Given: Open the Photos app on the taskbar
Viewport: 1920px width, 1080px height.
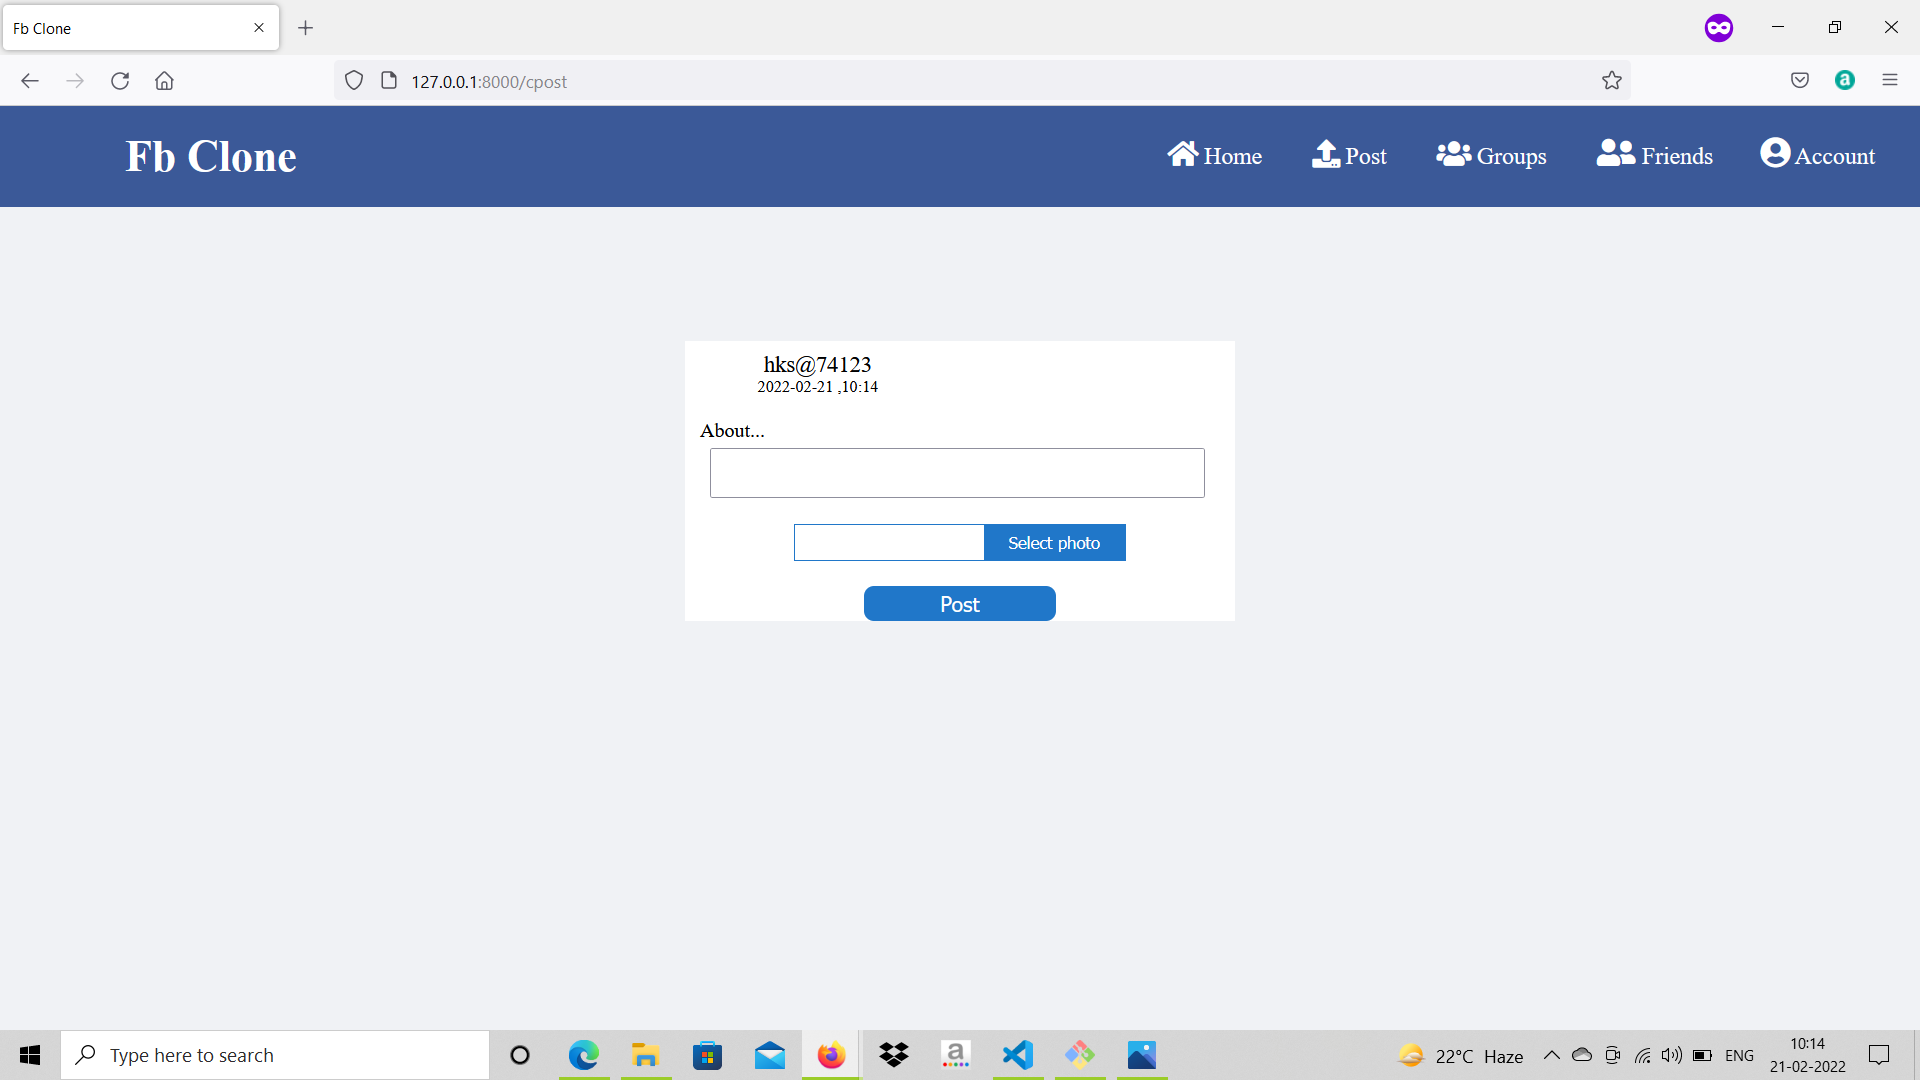Looking at the screenshot, I should click(x=1142, y=1055).
